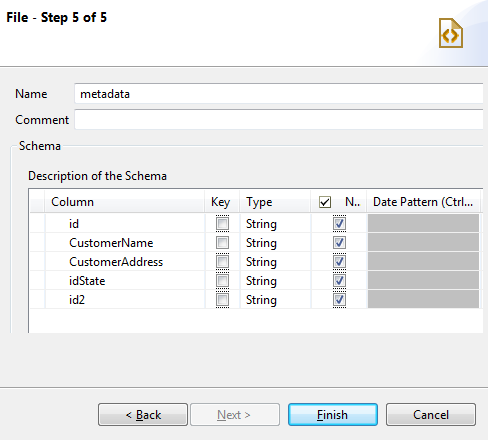Viewport: 488px width, 440px height.
Task: Open Type cell for CustomerAddress row
Action: tap(275, 262)
